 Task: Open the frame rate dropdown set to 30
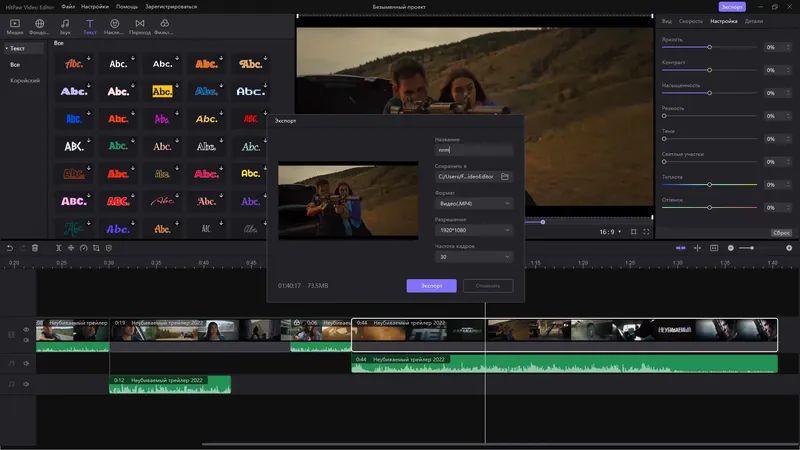click(x=474, y=257)
